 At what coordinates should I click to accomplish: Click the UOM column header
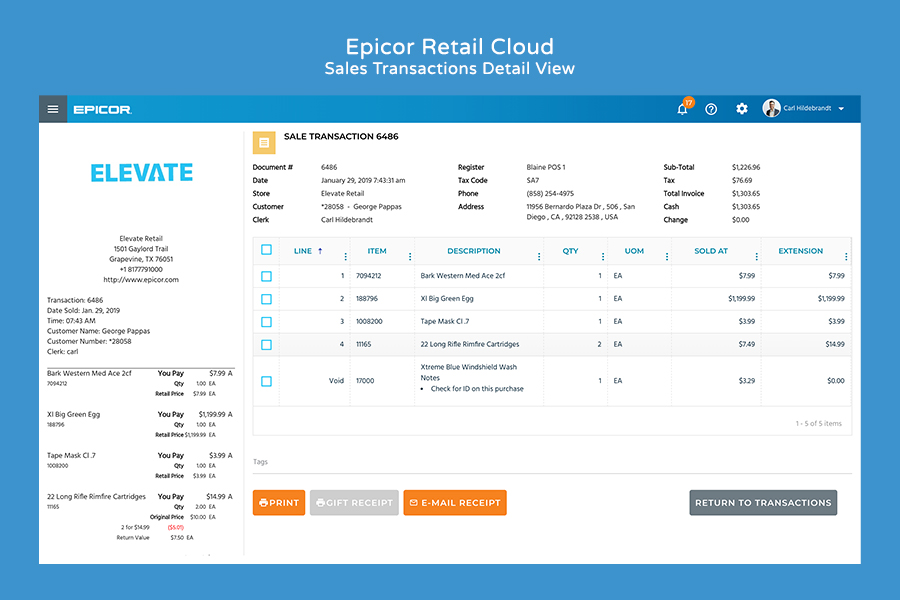634,251
